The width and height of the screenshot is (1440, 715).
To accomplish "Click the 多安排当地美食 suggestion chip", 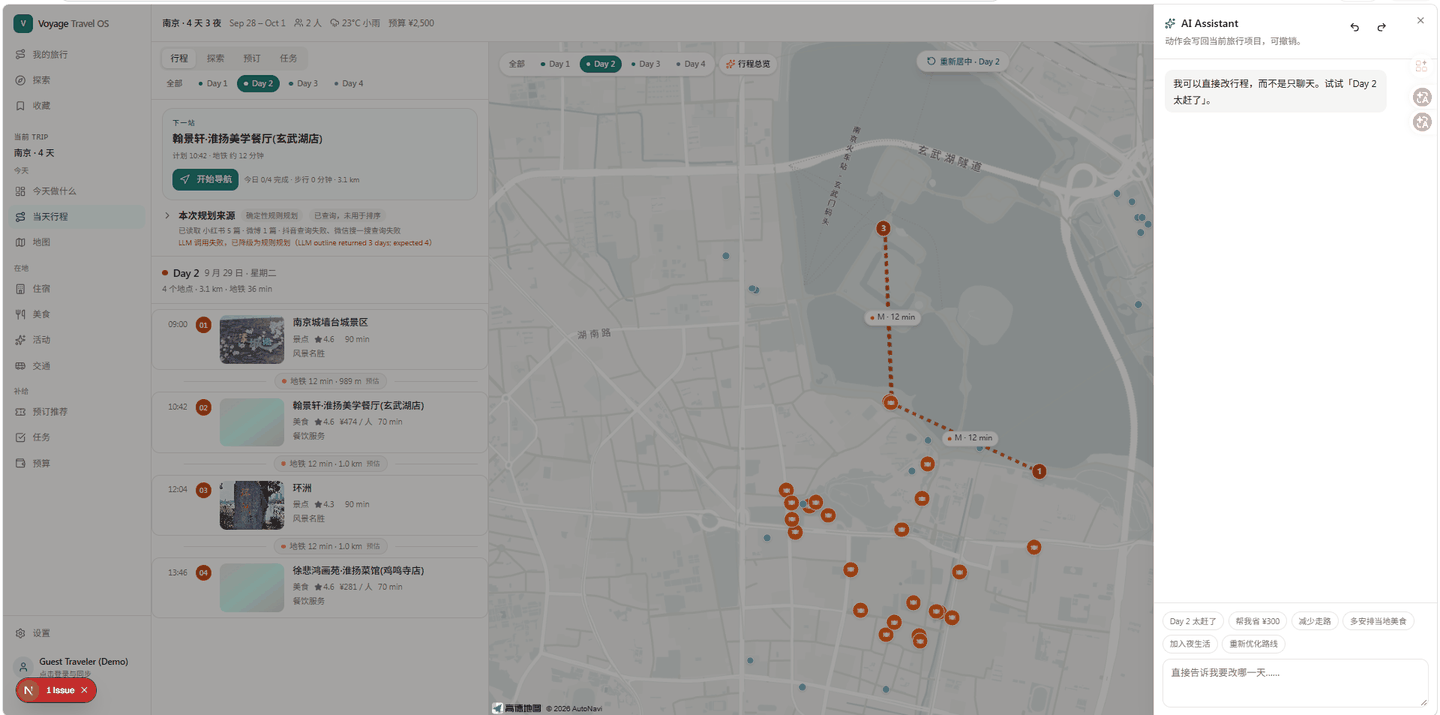I will click(x=1378, y=621).
